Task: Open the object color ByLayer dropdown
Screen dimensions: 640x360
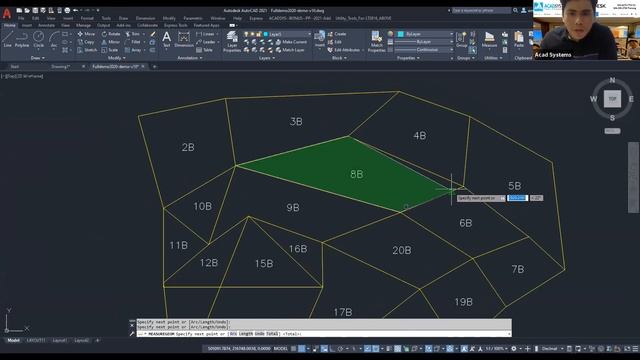Action: click(x=425, y=34)
